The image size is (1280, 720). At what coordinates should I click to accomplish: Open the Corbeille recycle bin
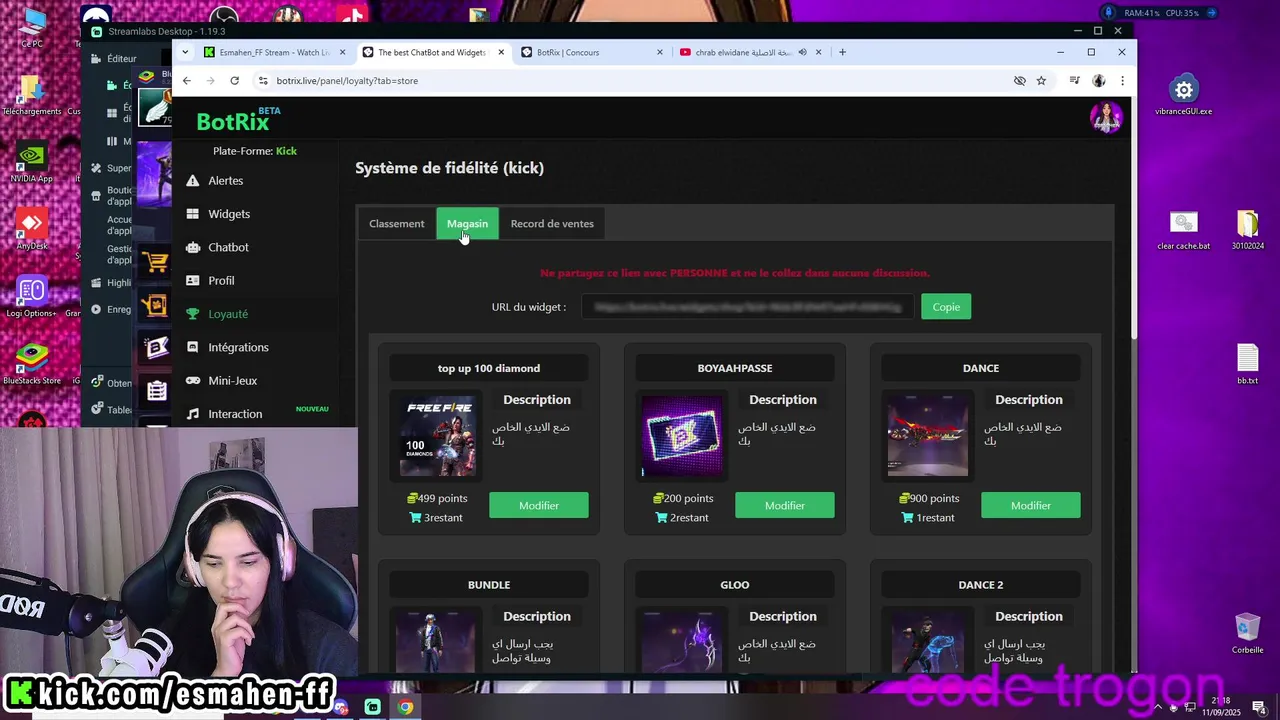coord(1247,633)
